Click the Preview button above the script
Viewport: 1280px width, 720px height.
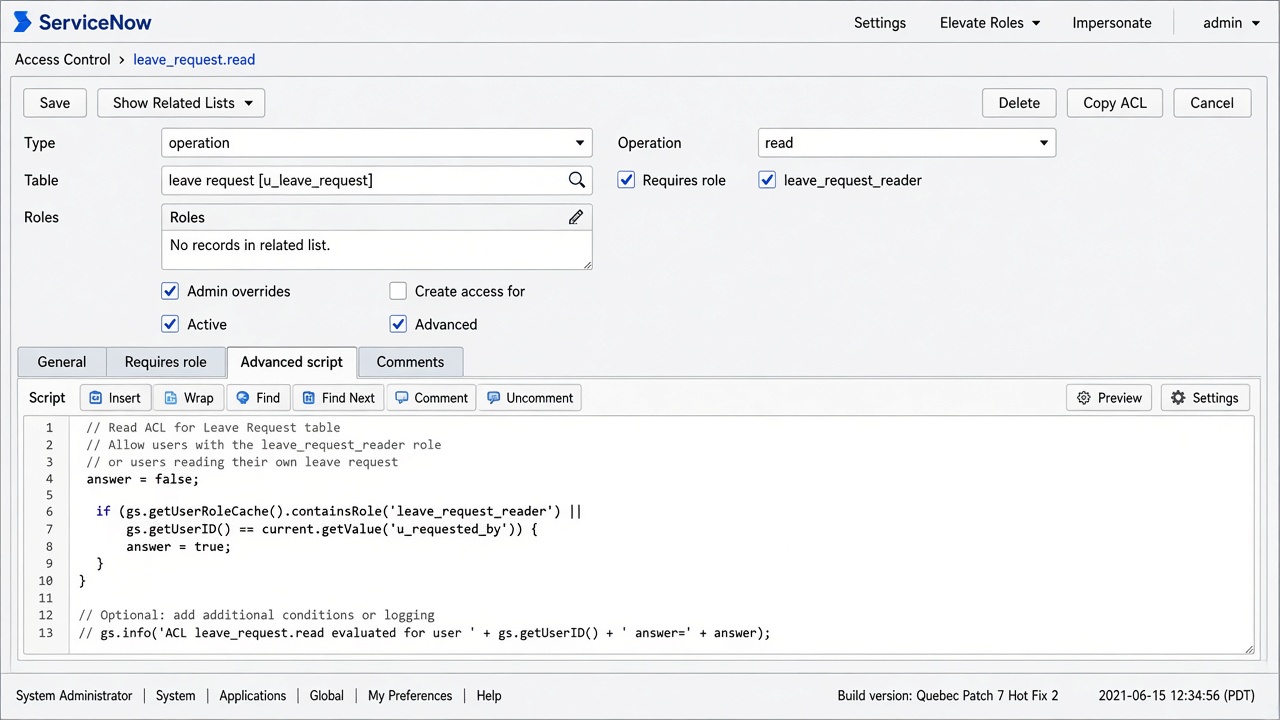pos(1109,398)
